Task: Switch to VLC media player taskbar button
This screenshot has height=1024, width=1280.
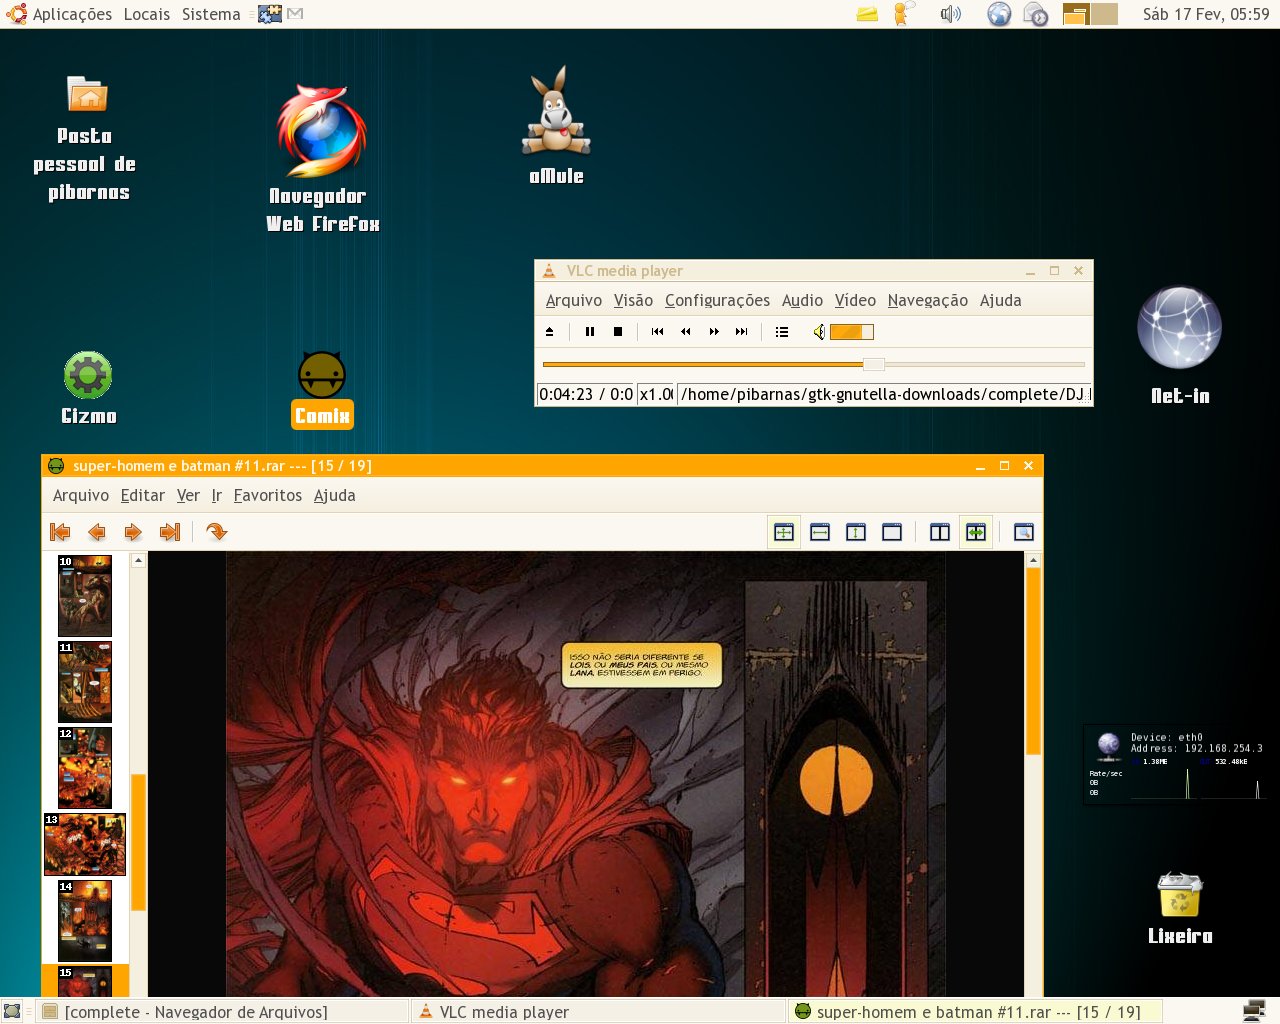Action: 598,1011
